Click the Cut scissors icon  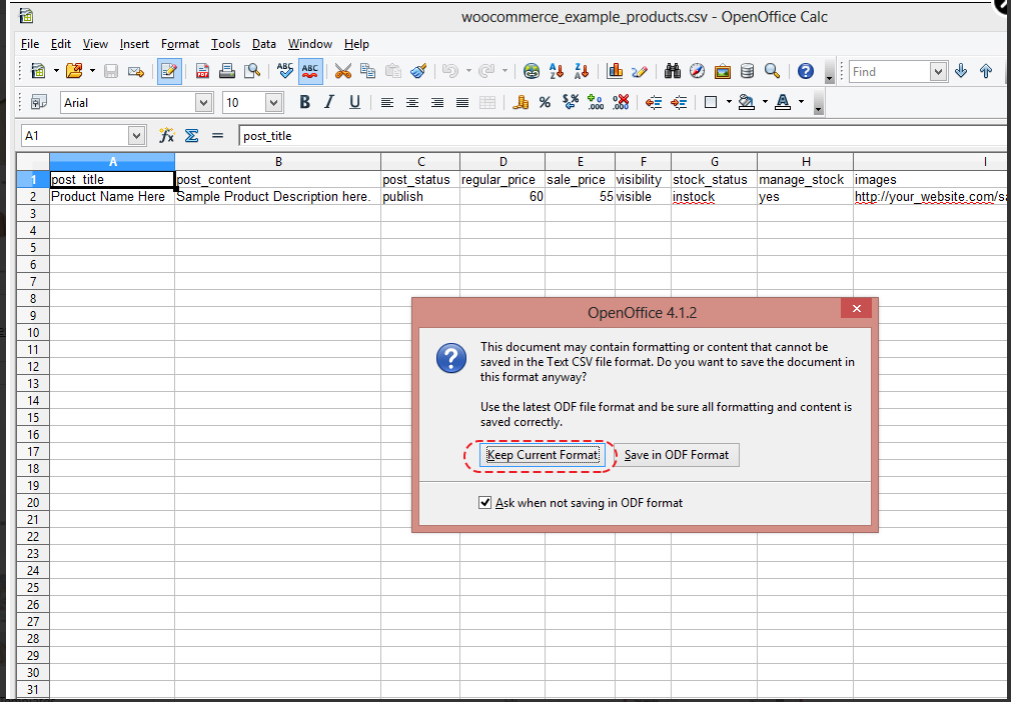pyautogui.click(x=343, y=72)
